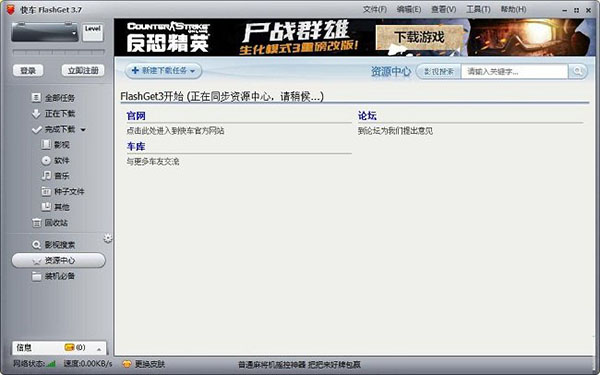This screenshot has width=600, height=375.
Task: Open the 影视搜索 search type selector
Action: 439,72
